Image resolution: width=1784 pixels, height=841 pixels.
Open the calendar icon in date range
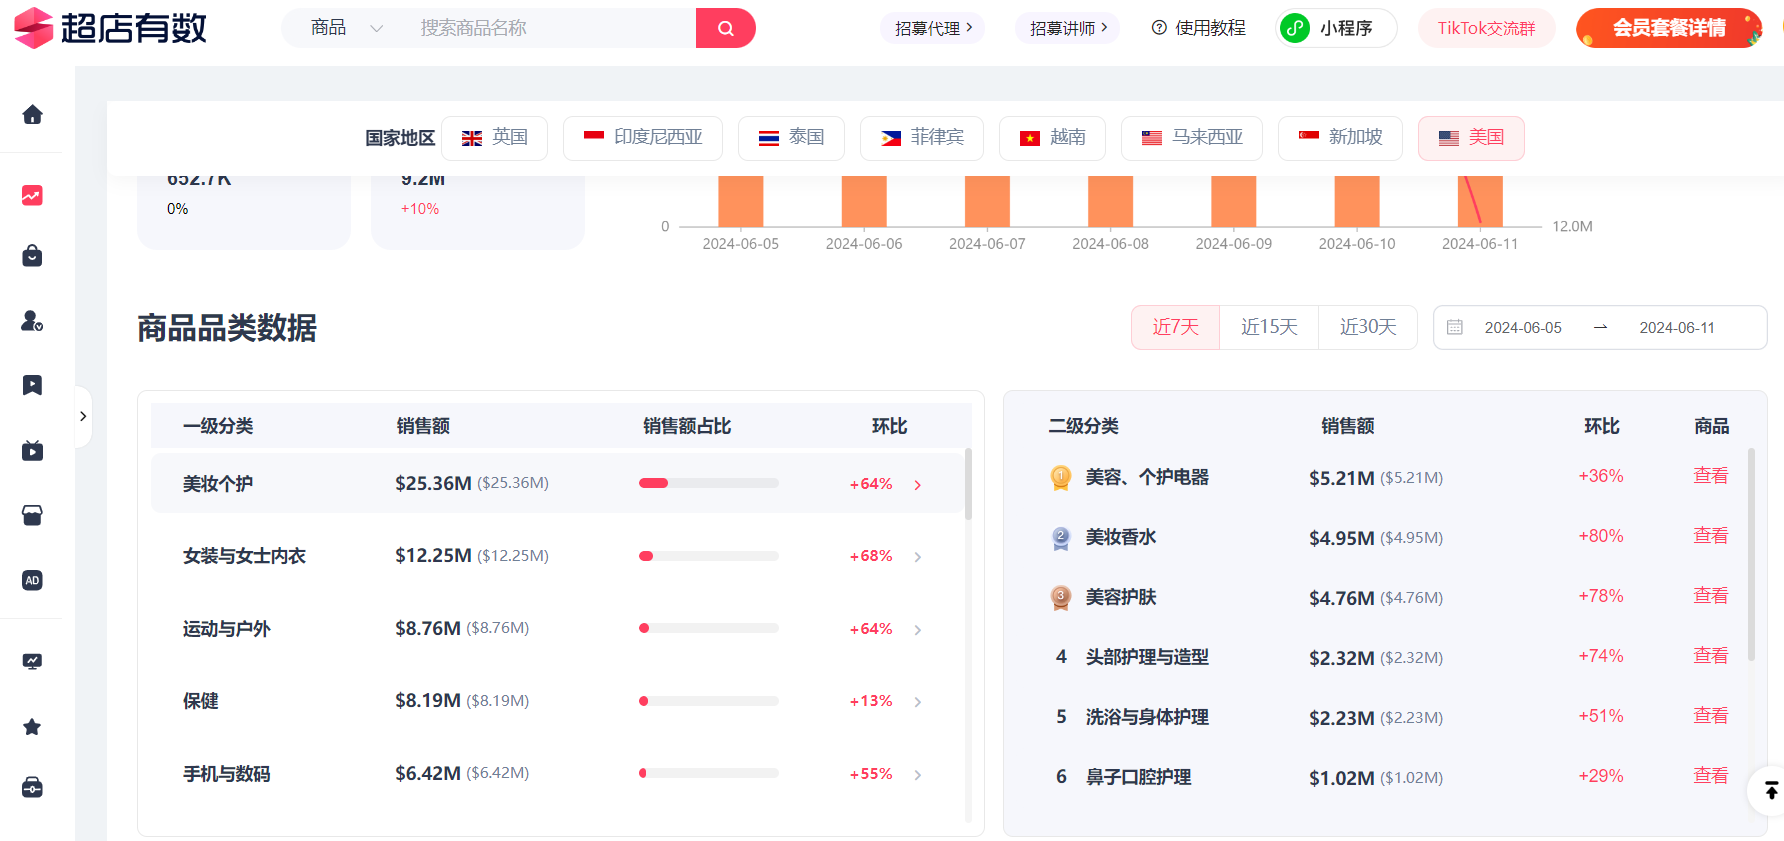point(1455,328)
